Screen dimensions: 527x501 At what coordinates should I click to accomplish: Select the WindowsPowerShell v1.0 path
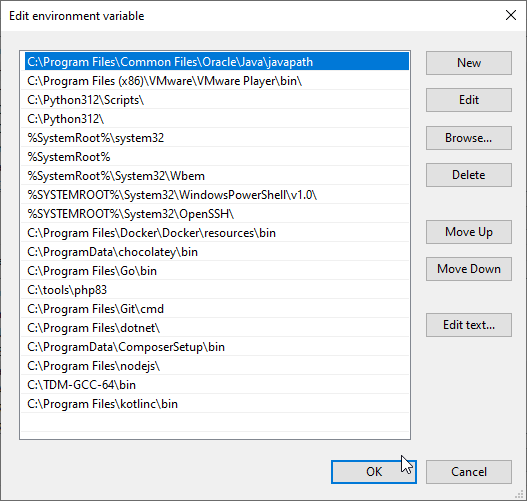coord(215,195)
